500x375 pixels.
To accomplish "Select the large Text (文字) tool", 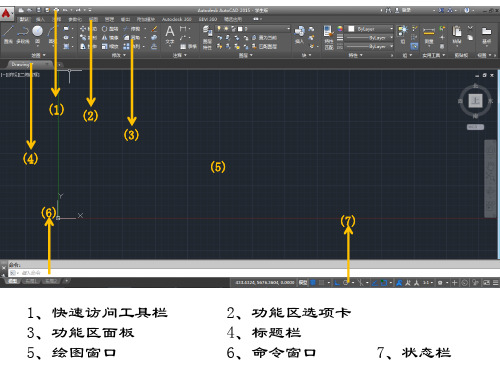I will [x=170, y=35].
